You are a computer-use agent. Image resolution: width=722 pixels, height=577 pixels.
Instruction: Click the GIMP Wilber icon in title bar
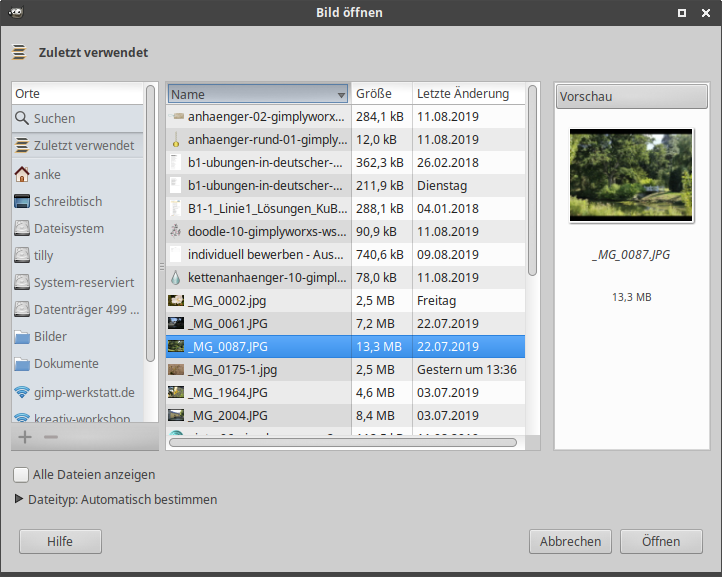pyautogui.click(x=16, y=12)
